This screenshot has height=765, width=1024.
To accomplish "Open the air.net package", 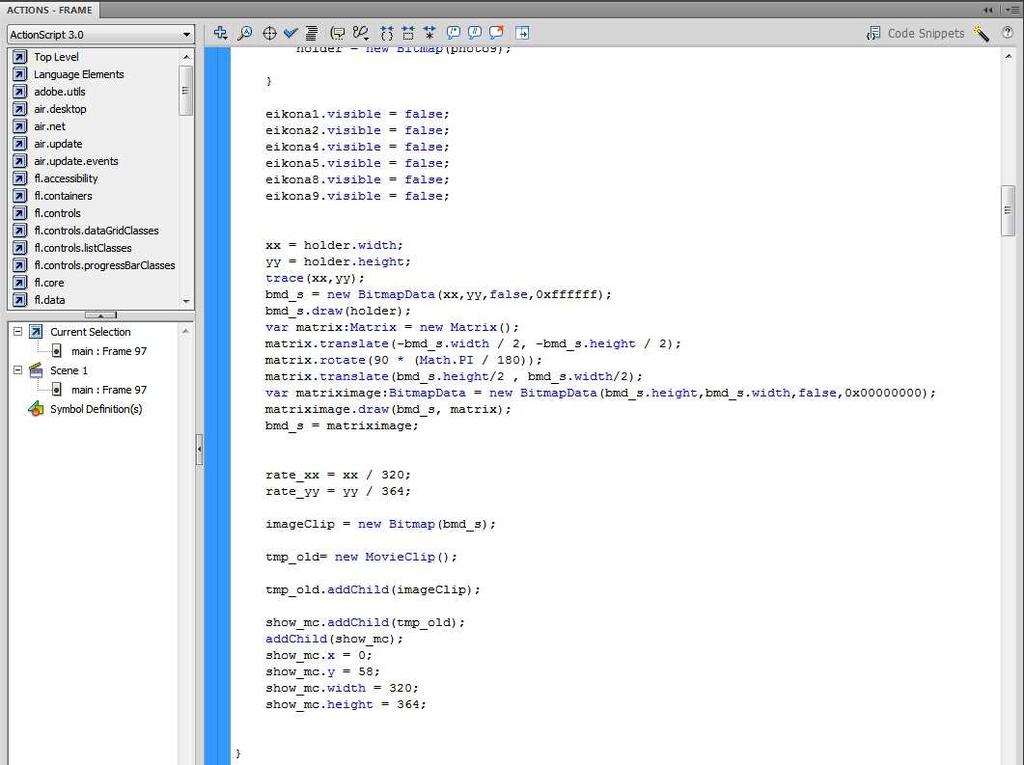I will point(50,126).
